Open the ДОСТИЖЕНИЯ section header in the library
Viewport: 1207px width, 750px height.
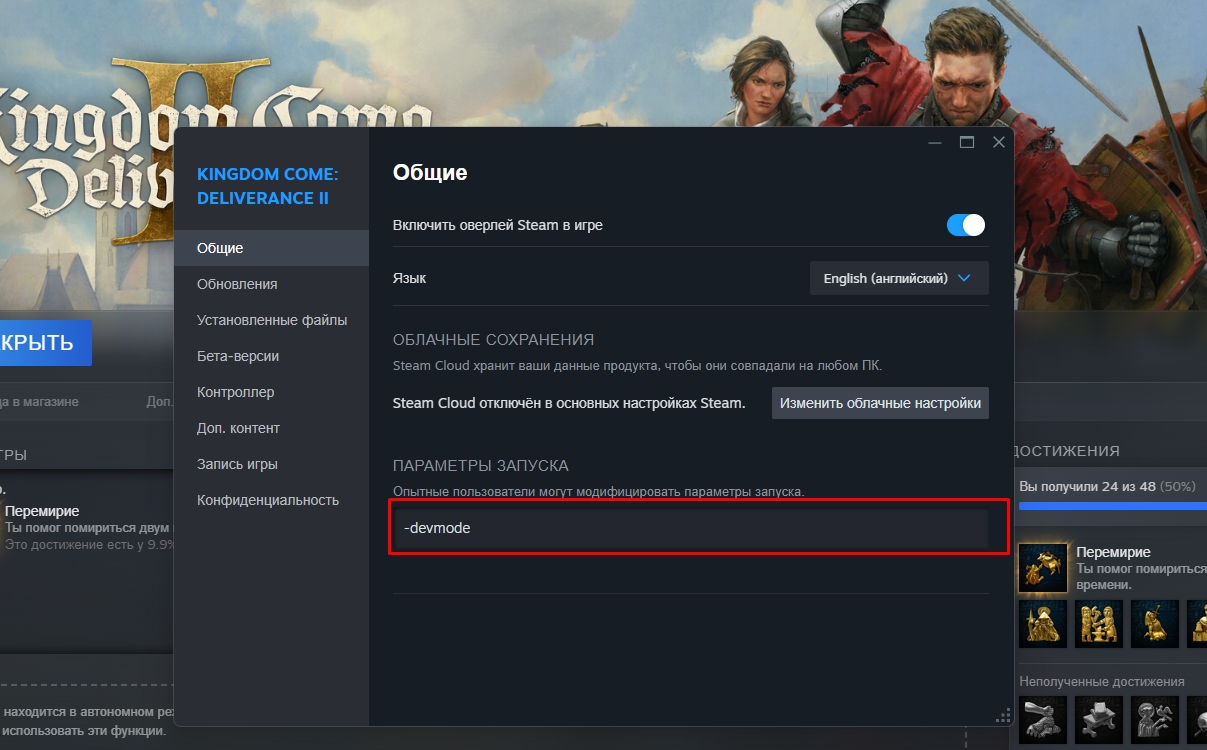(x=1066, y=451)
